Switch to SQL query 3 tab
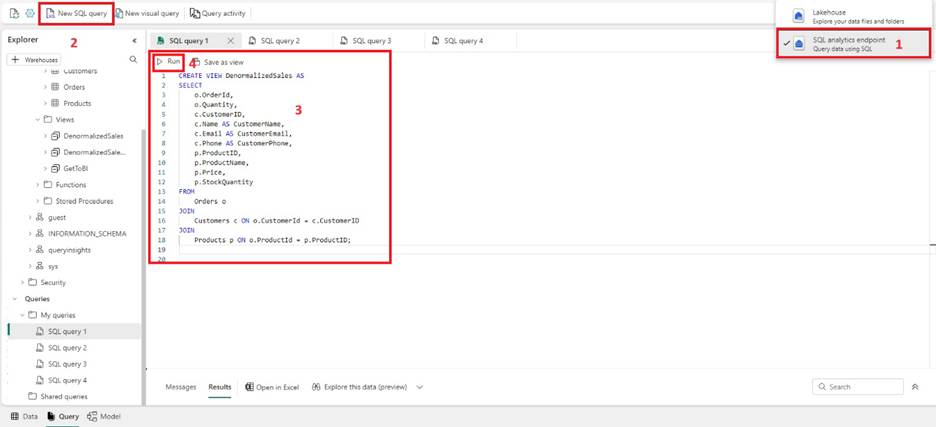936x427 pixels. [365, 41]
